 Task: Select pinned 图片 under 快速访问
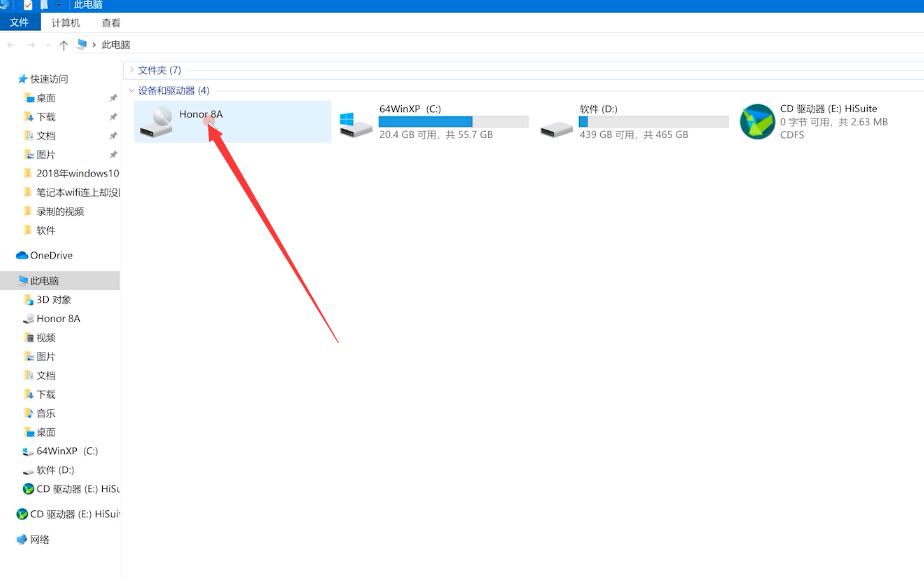[x=39, y=154]
